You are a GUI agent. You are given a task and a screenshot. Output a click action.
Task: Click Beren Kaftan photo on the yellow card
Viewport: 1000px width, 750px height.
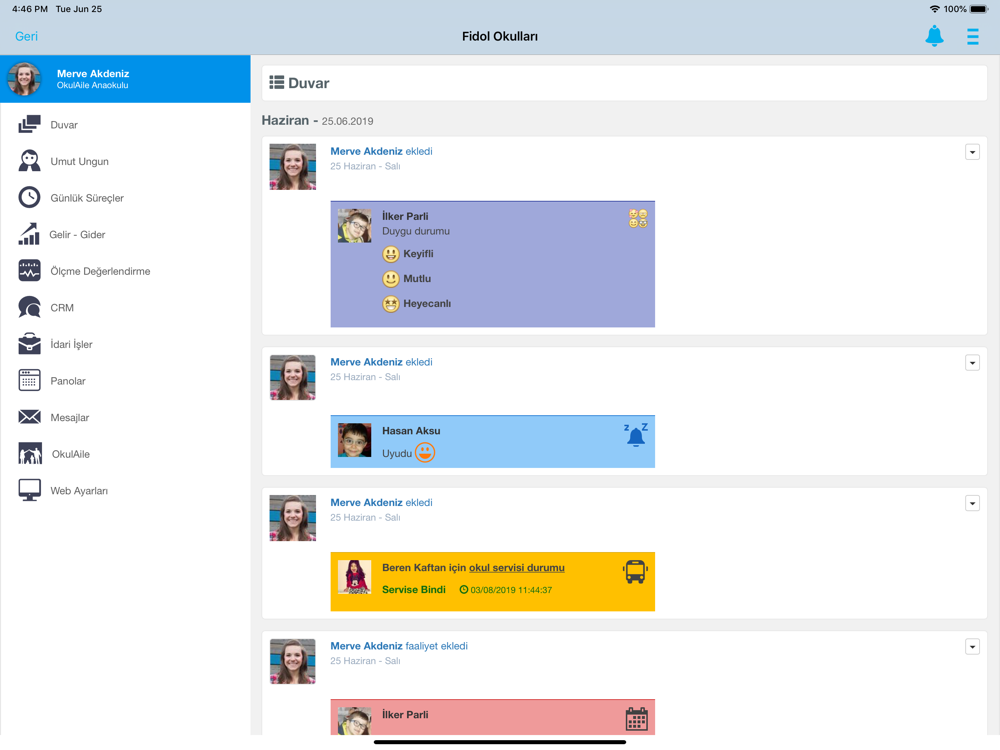coord(355,577)
